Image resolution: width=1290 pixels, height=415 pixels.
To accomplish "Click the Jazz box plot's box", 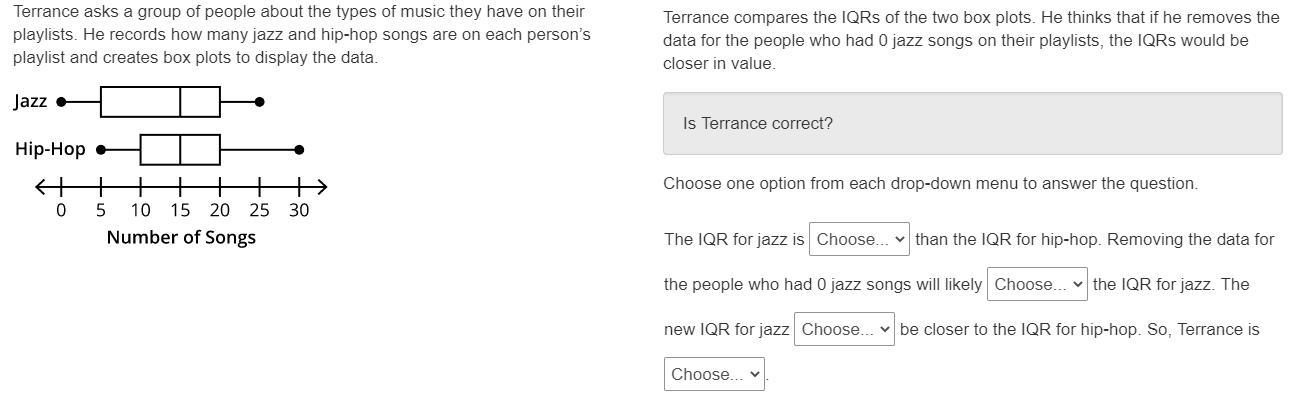I will (x=160, y=102).
